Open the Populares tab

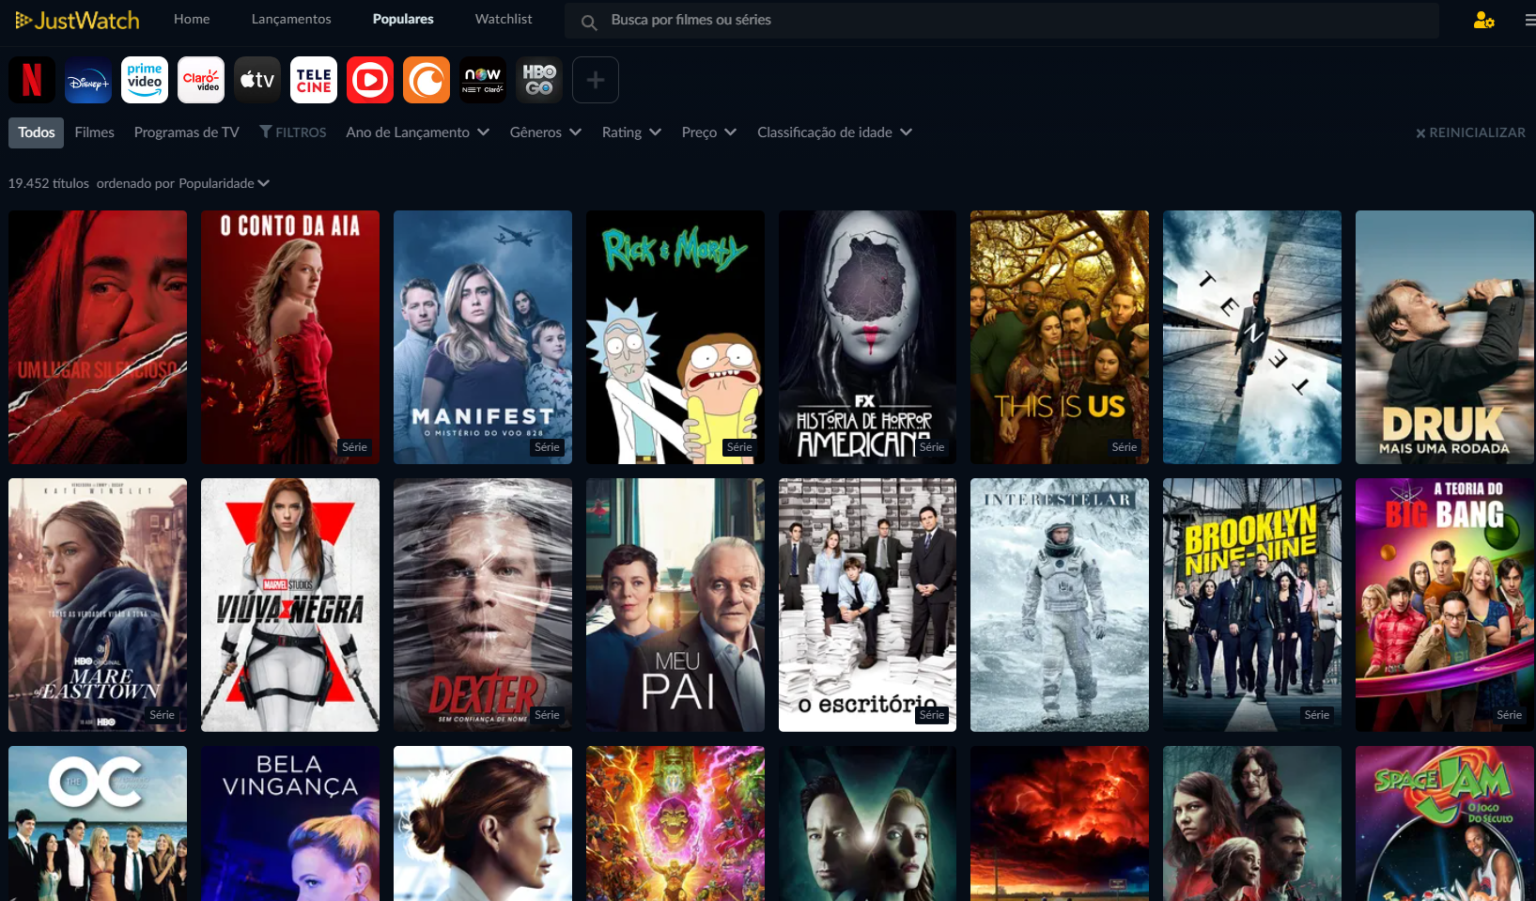pos(403,19)
